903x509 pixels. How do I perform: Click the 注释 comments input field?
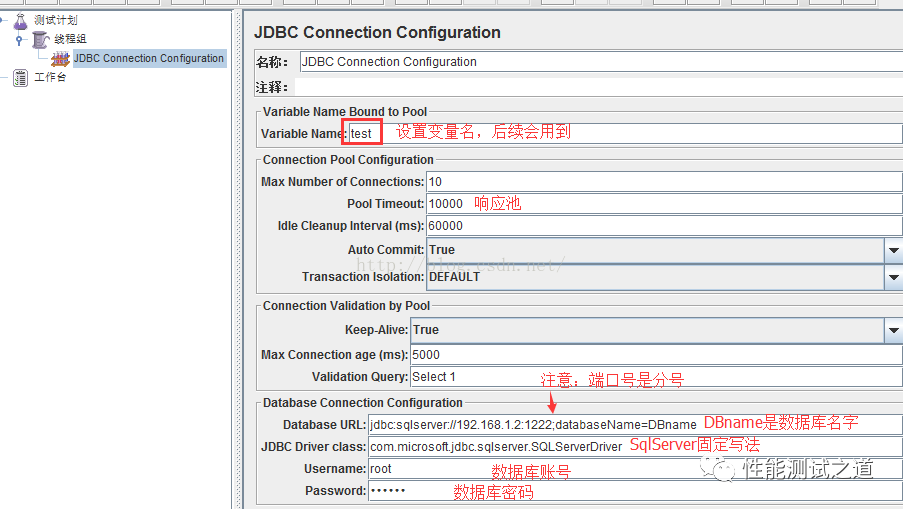599,87
